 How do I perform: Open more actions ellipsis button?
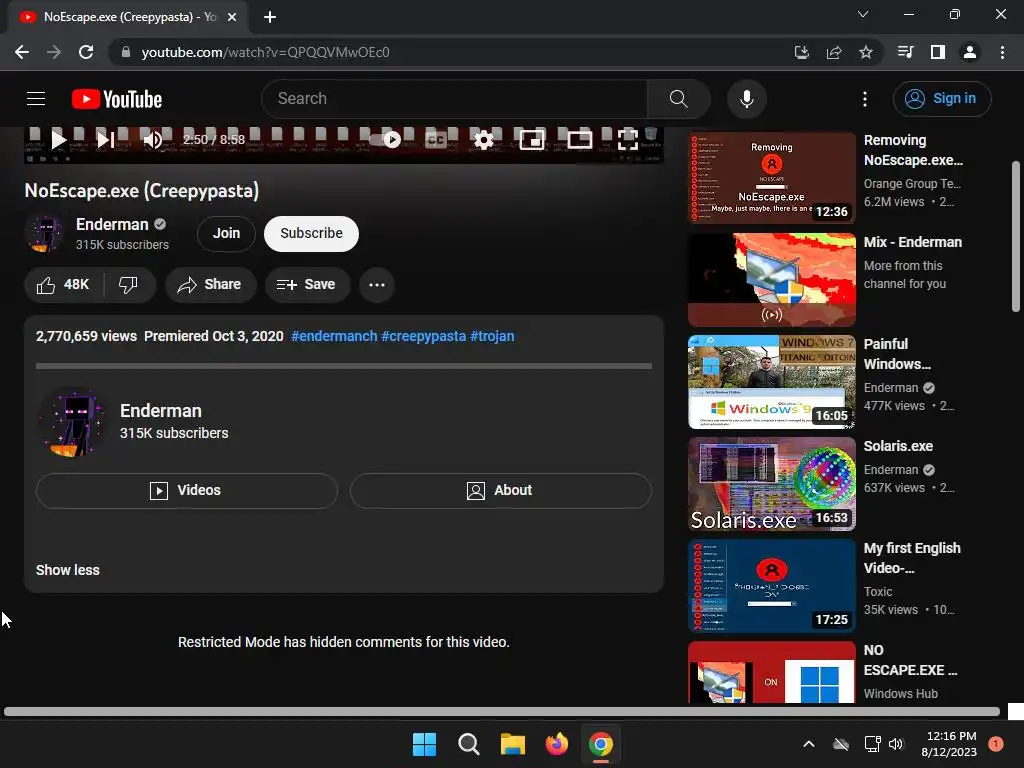[x=377, y=285]
